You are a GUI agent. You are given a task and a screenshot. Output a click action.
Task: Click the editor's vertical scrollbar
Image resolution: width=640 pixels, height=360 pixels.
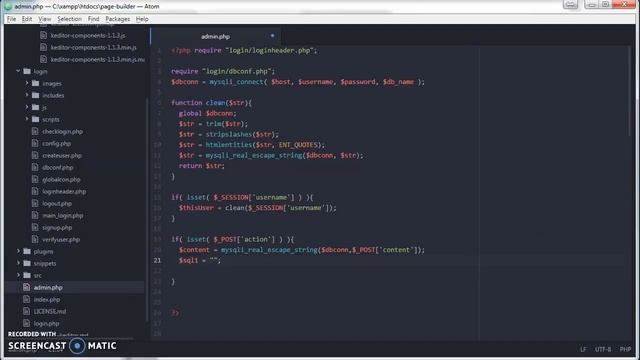point(630,90)
